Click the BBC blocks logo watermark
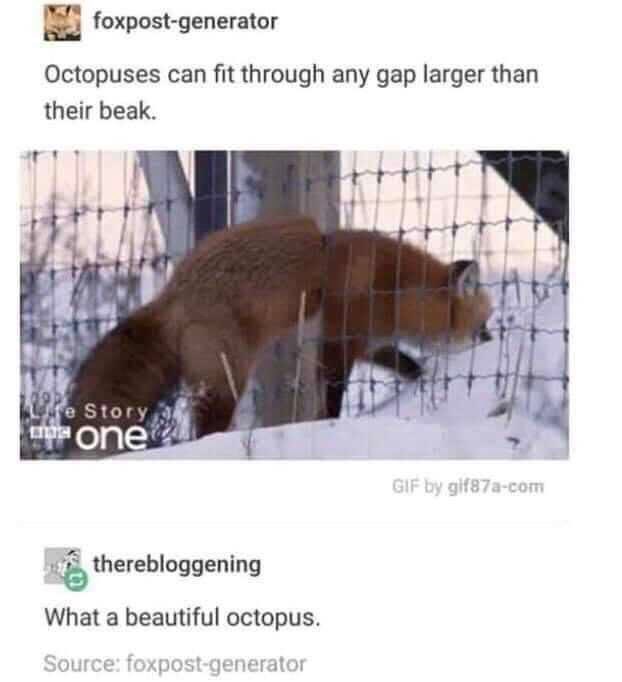The image size is (622, 682). pos(51,433)
